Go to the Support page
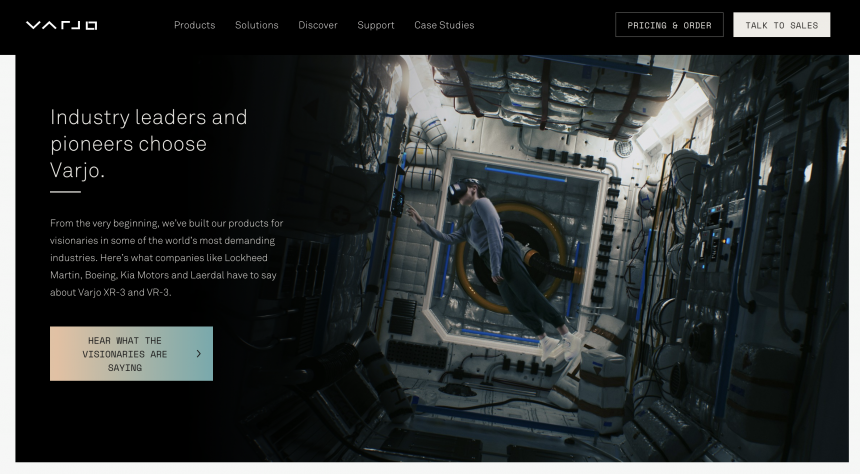This screenshot has width=860, height=474. (376, 25)
